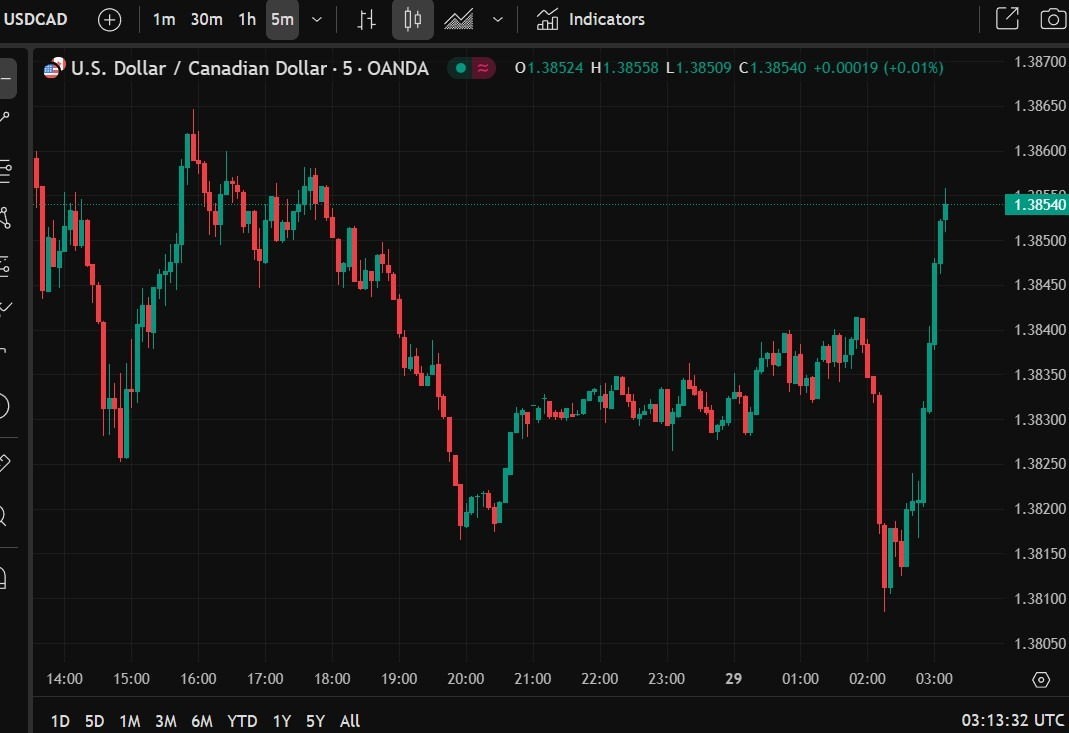Open the USDCAD symbol search
Viewport: 1069px width, 733px height.
coord(35,19)
